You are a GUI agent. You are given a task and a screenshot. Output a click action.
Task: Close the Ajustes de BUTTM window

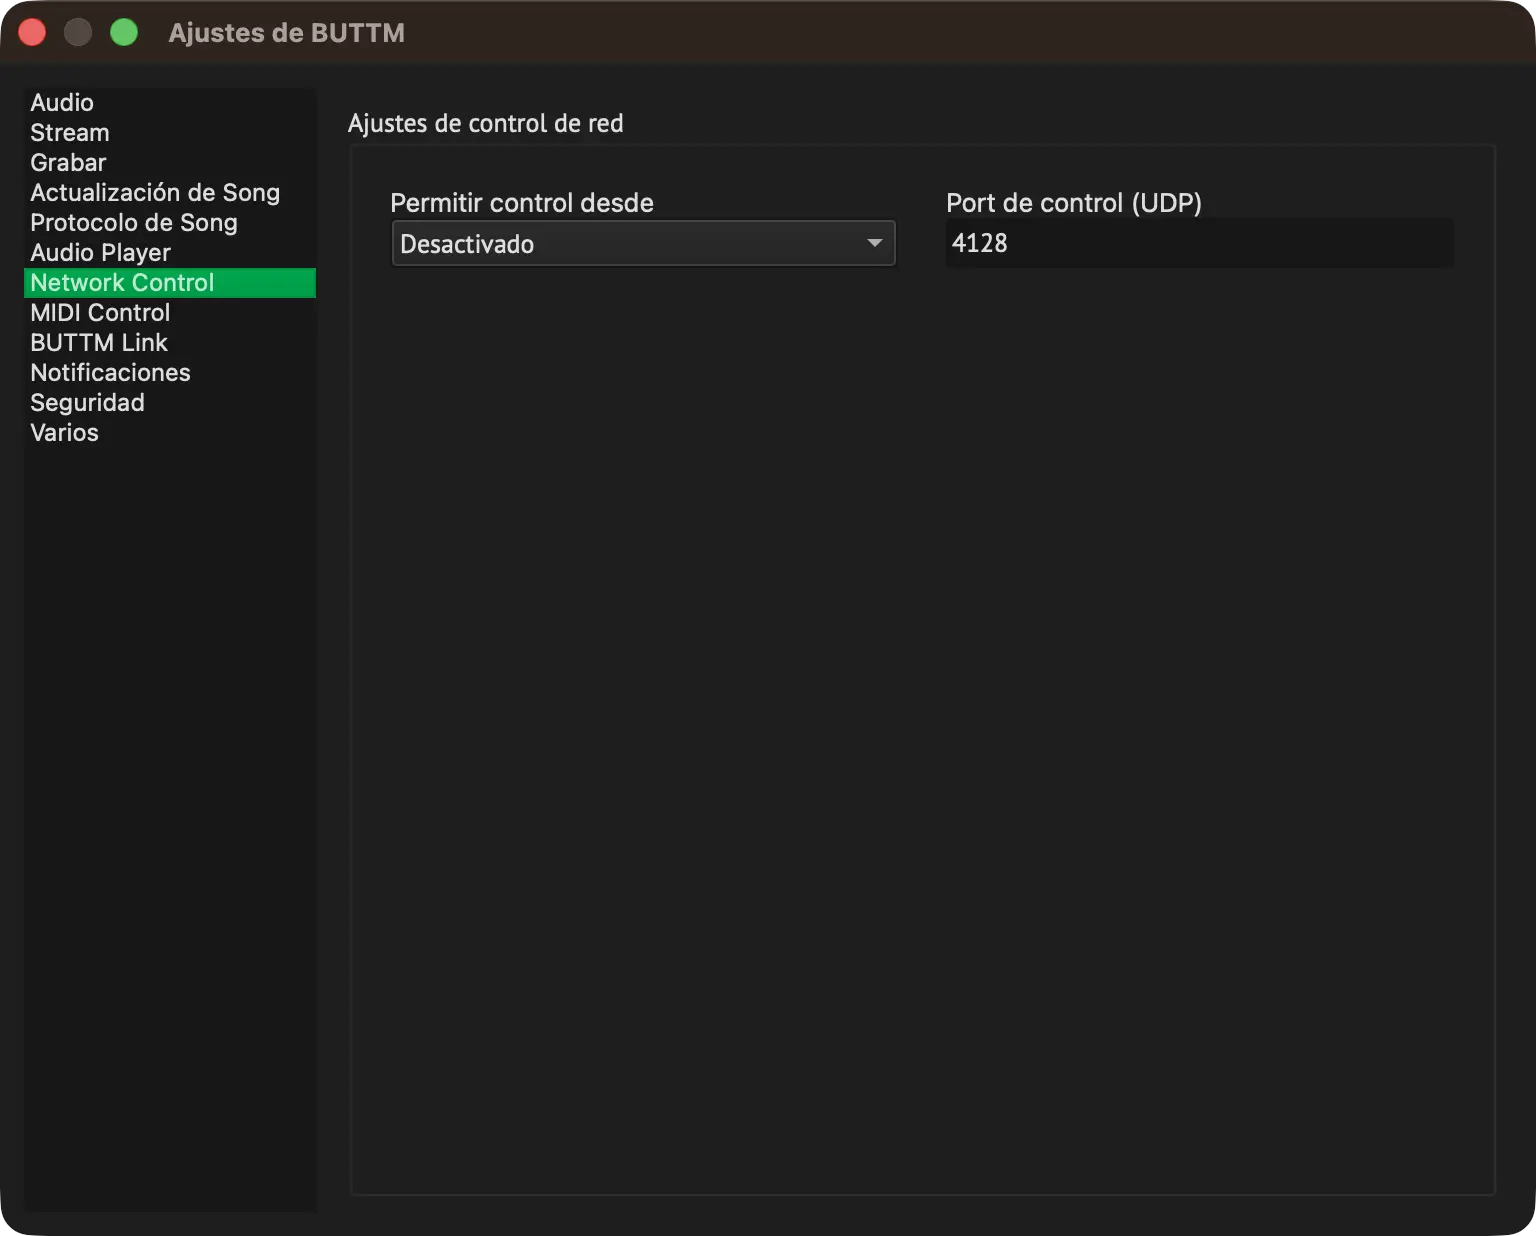tap(33, 32)
